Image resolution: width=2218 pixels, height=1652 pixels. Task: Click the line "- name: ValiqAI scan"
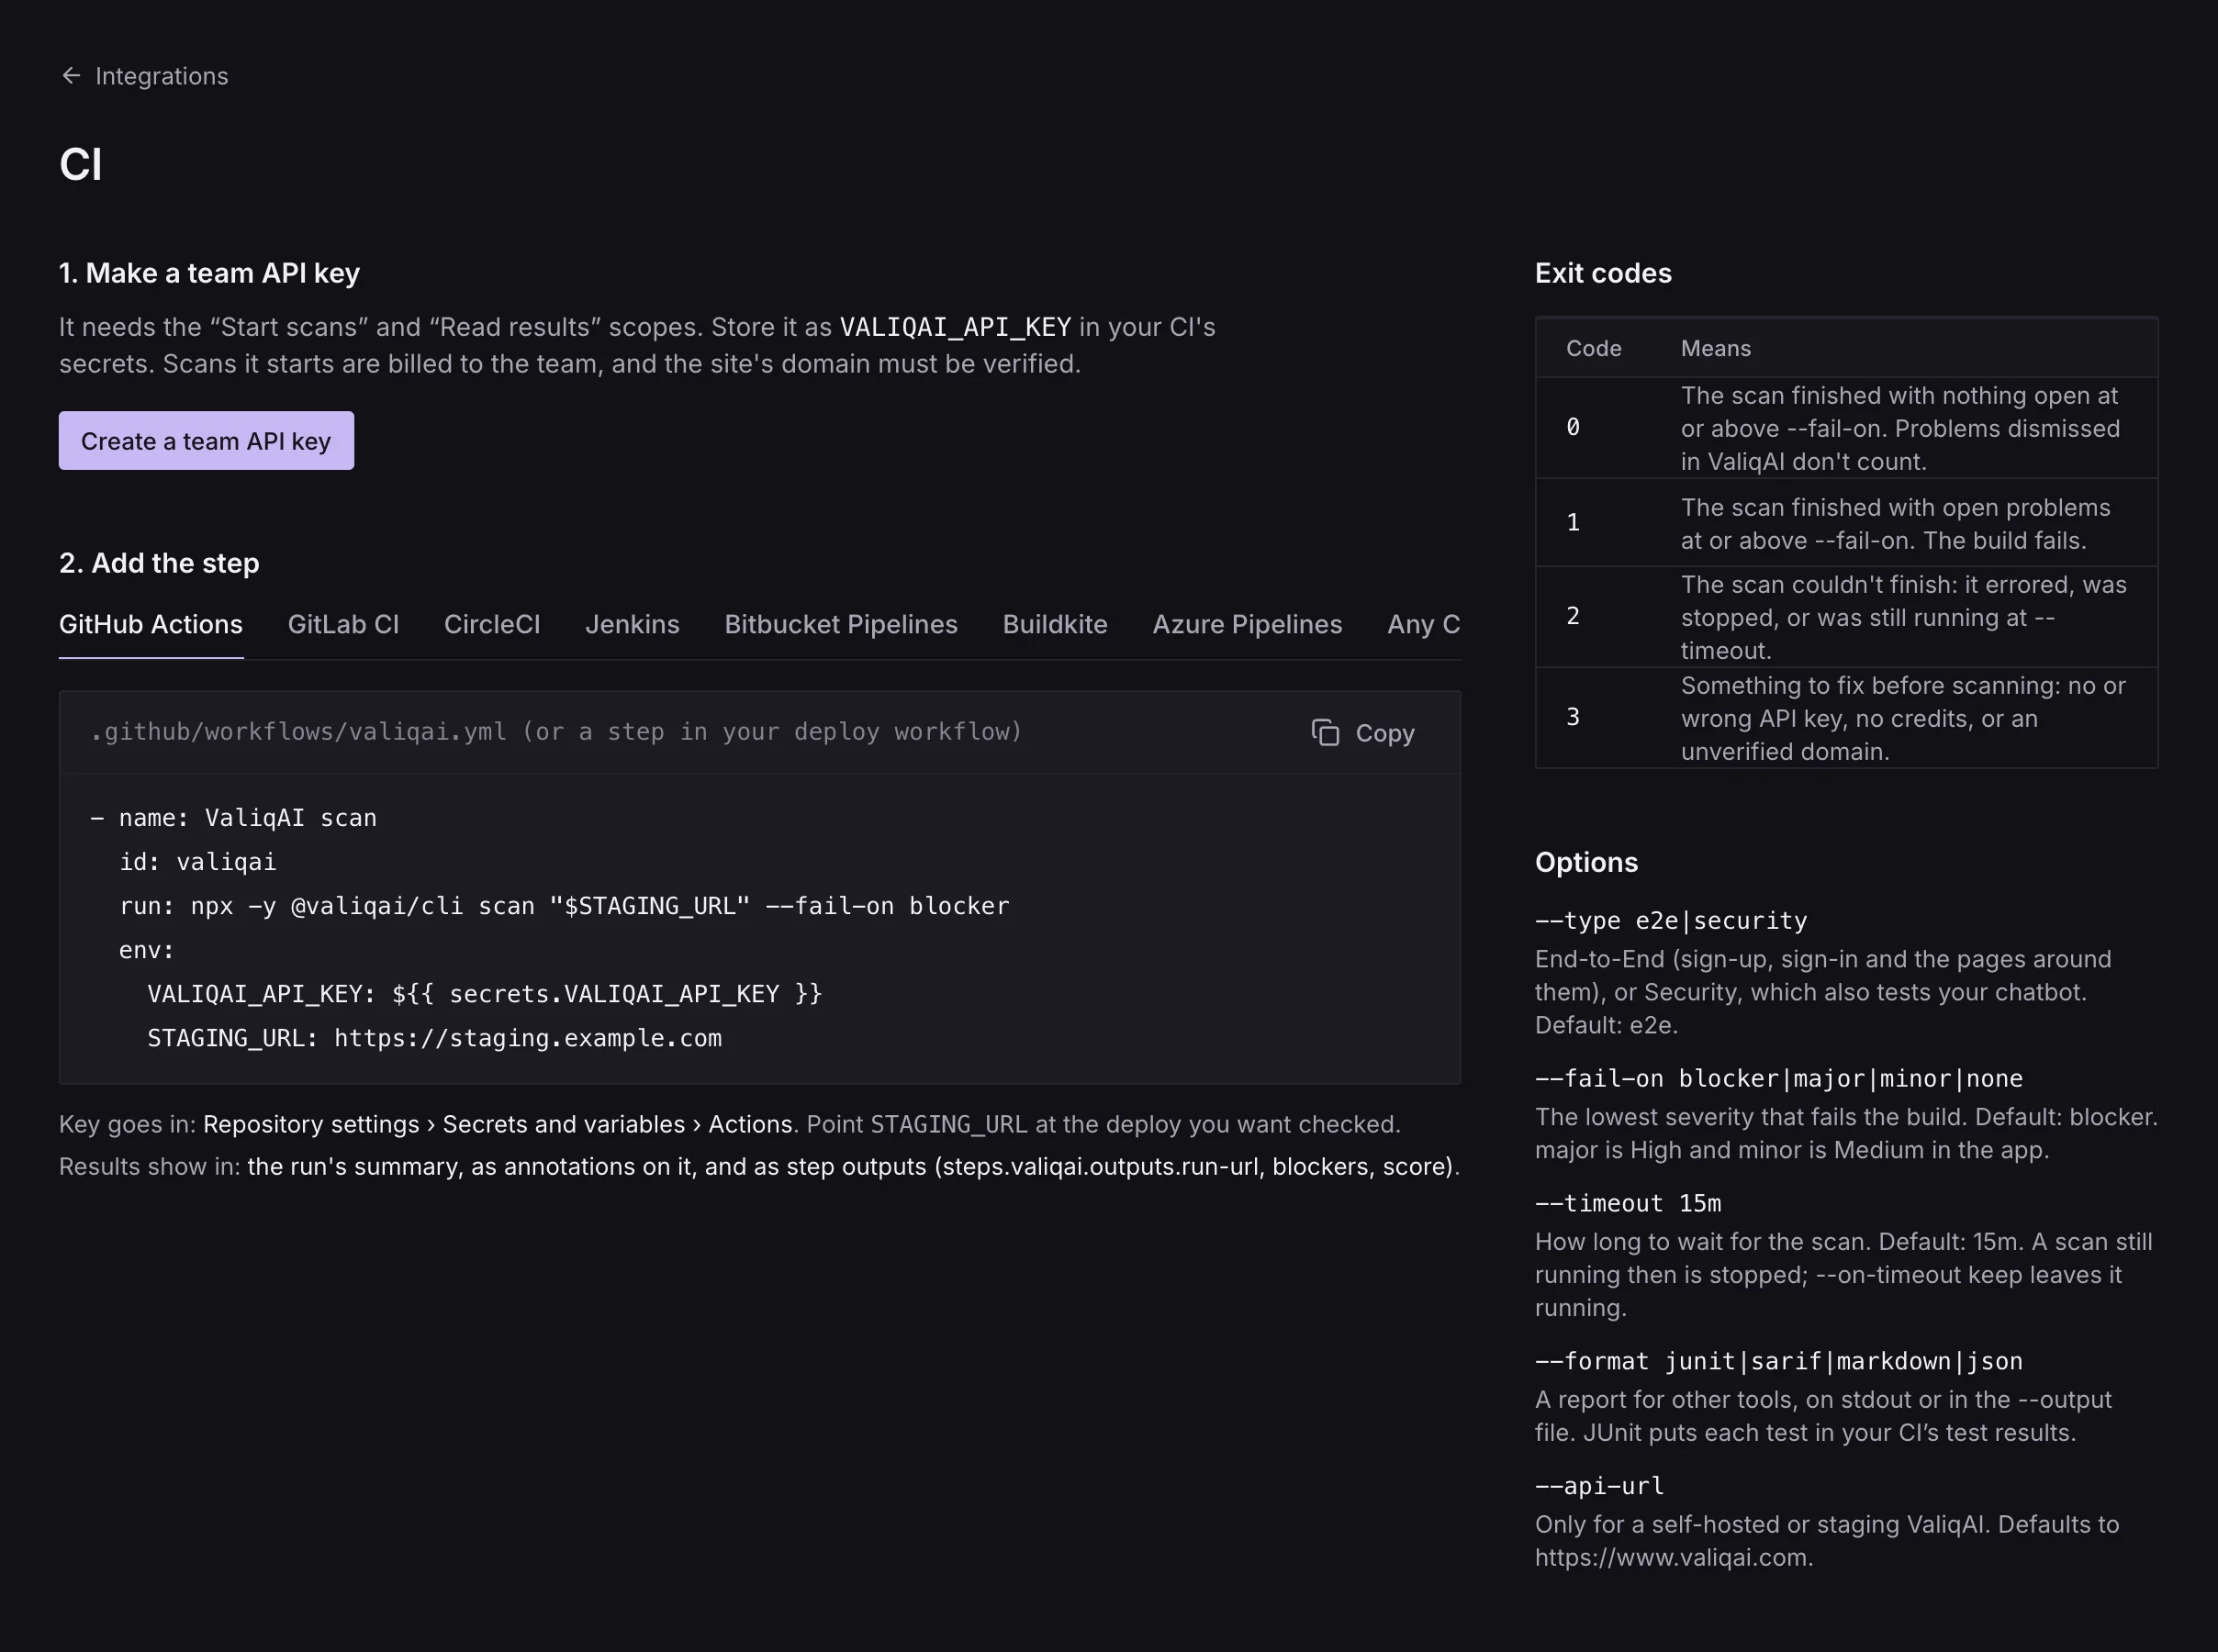coord(233,818)
